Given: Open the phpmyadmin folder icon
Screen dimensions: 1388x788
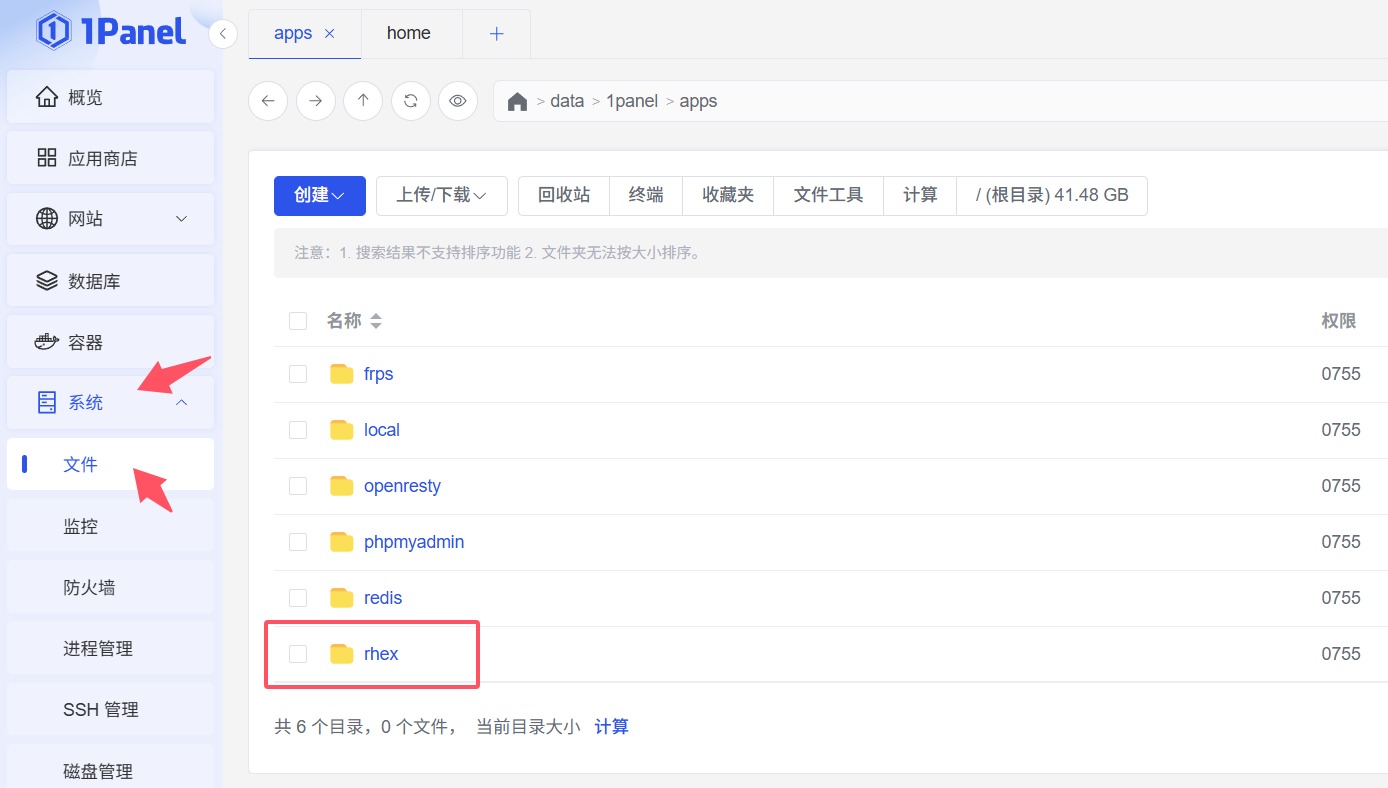Looking at the screenshot, I should 342,542.
